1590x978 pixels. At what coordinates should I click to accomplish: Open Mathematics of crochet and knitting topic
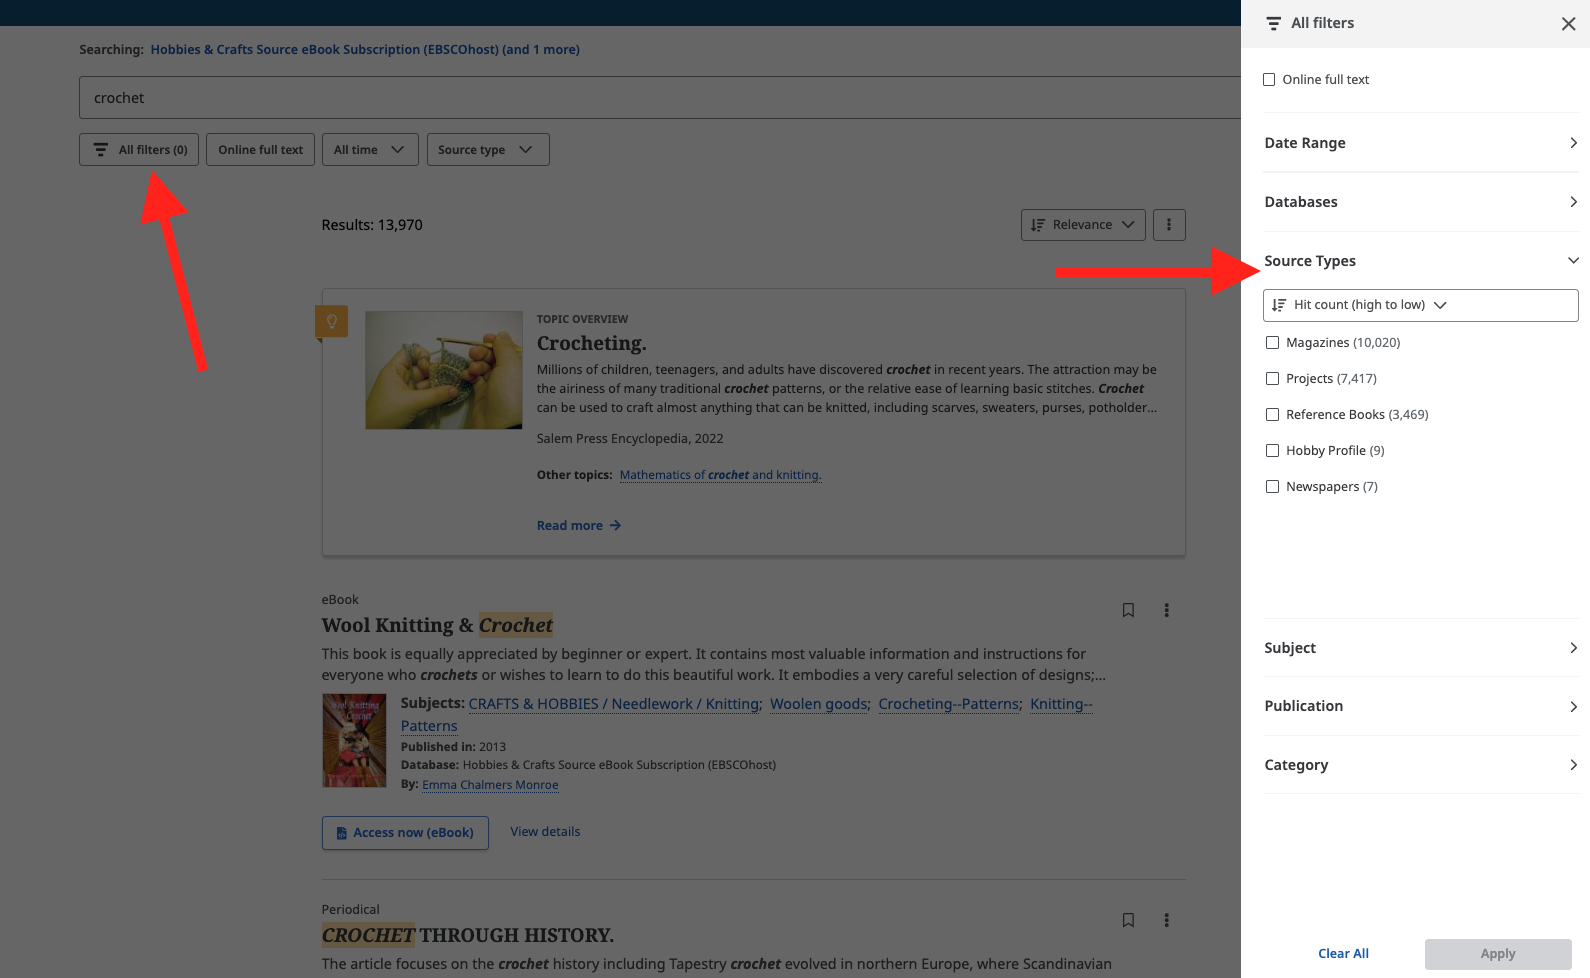[x=720, y=475]
